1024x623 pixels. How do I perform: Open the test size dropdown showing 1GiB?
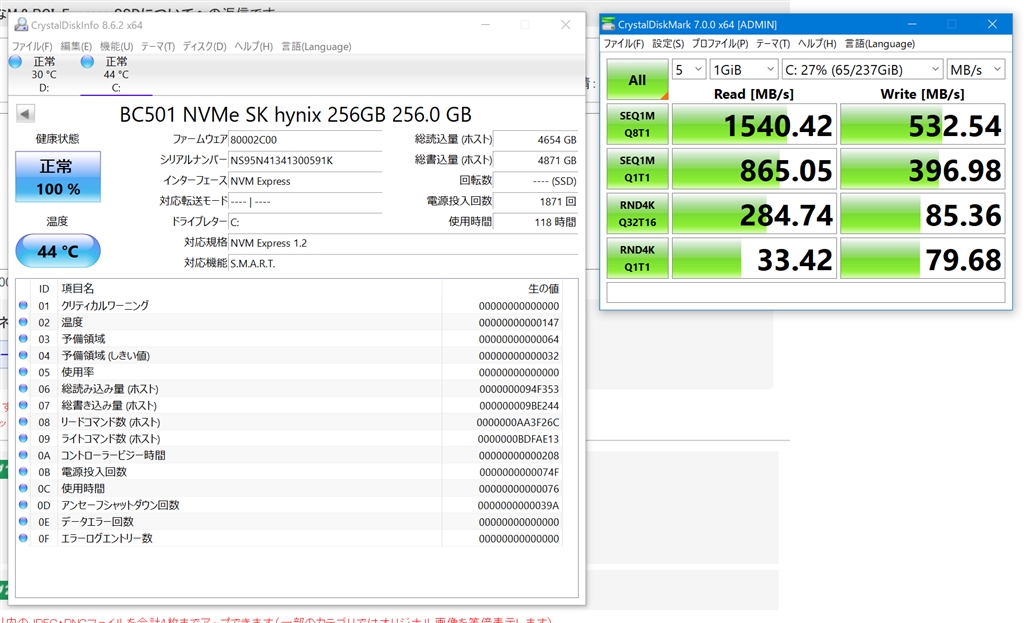tap(744, 69)
